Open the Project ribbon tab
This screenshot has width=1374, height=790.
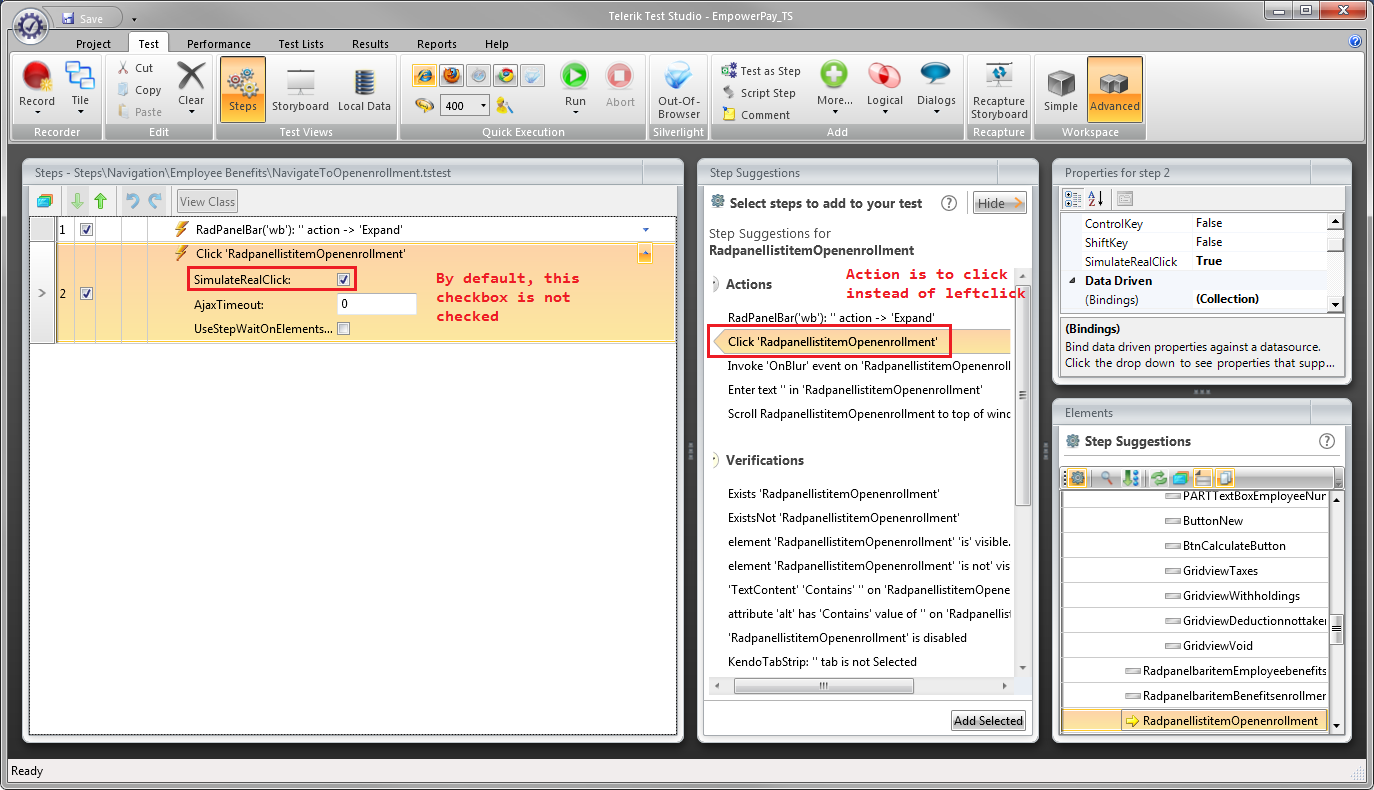[93, 44]
